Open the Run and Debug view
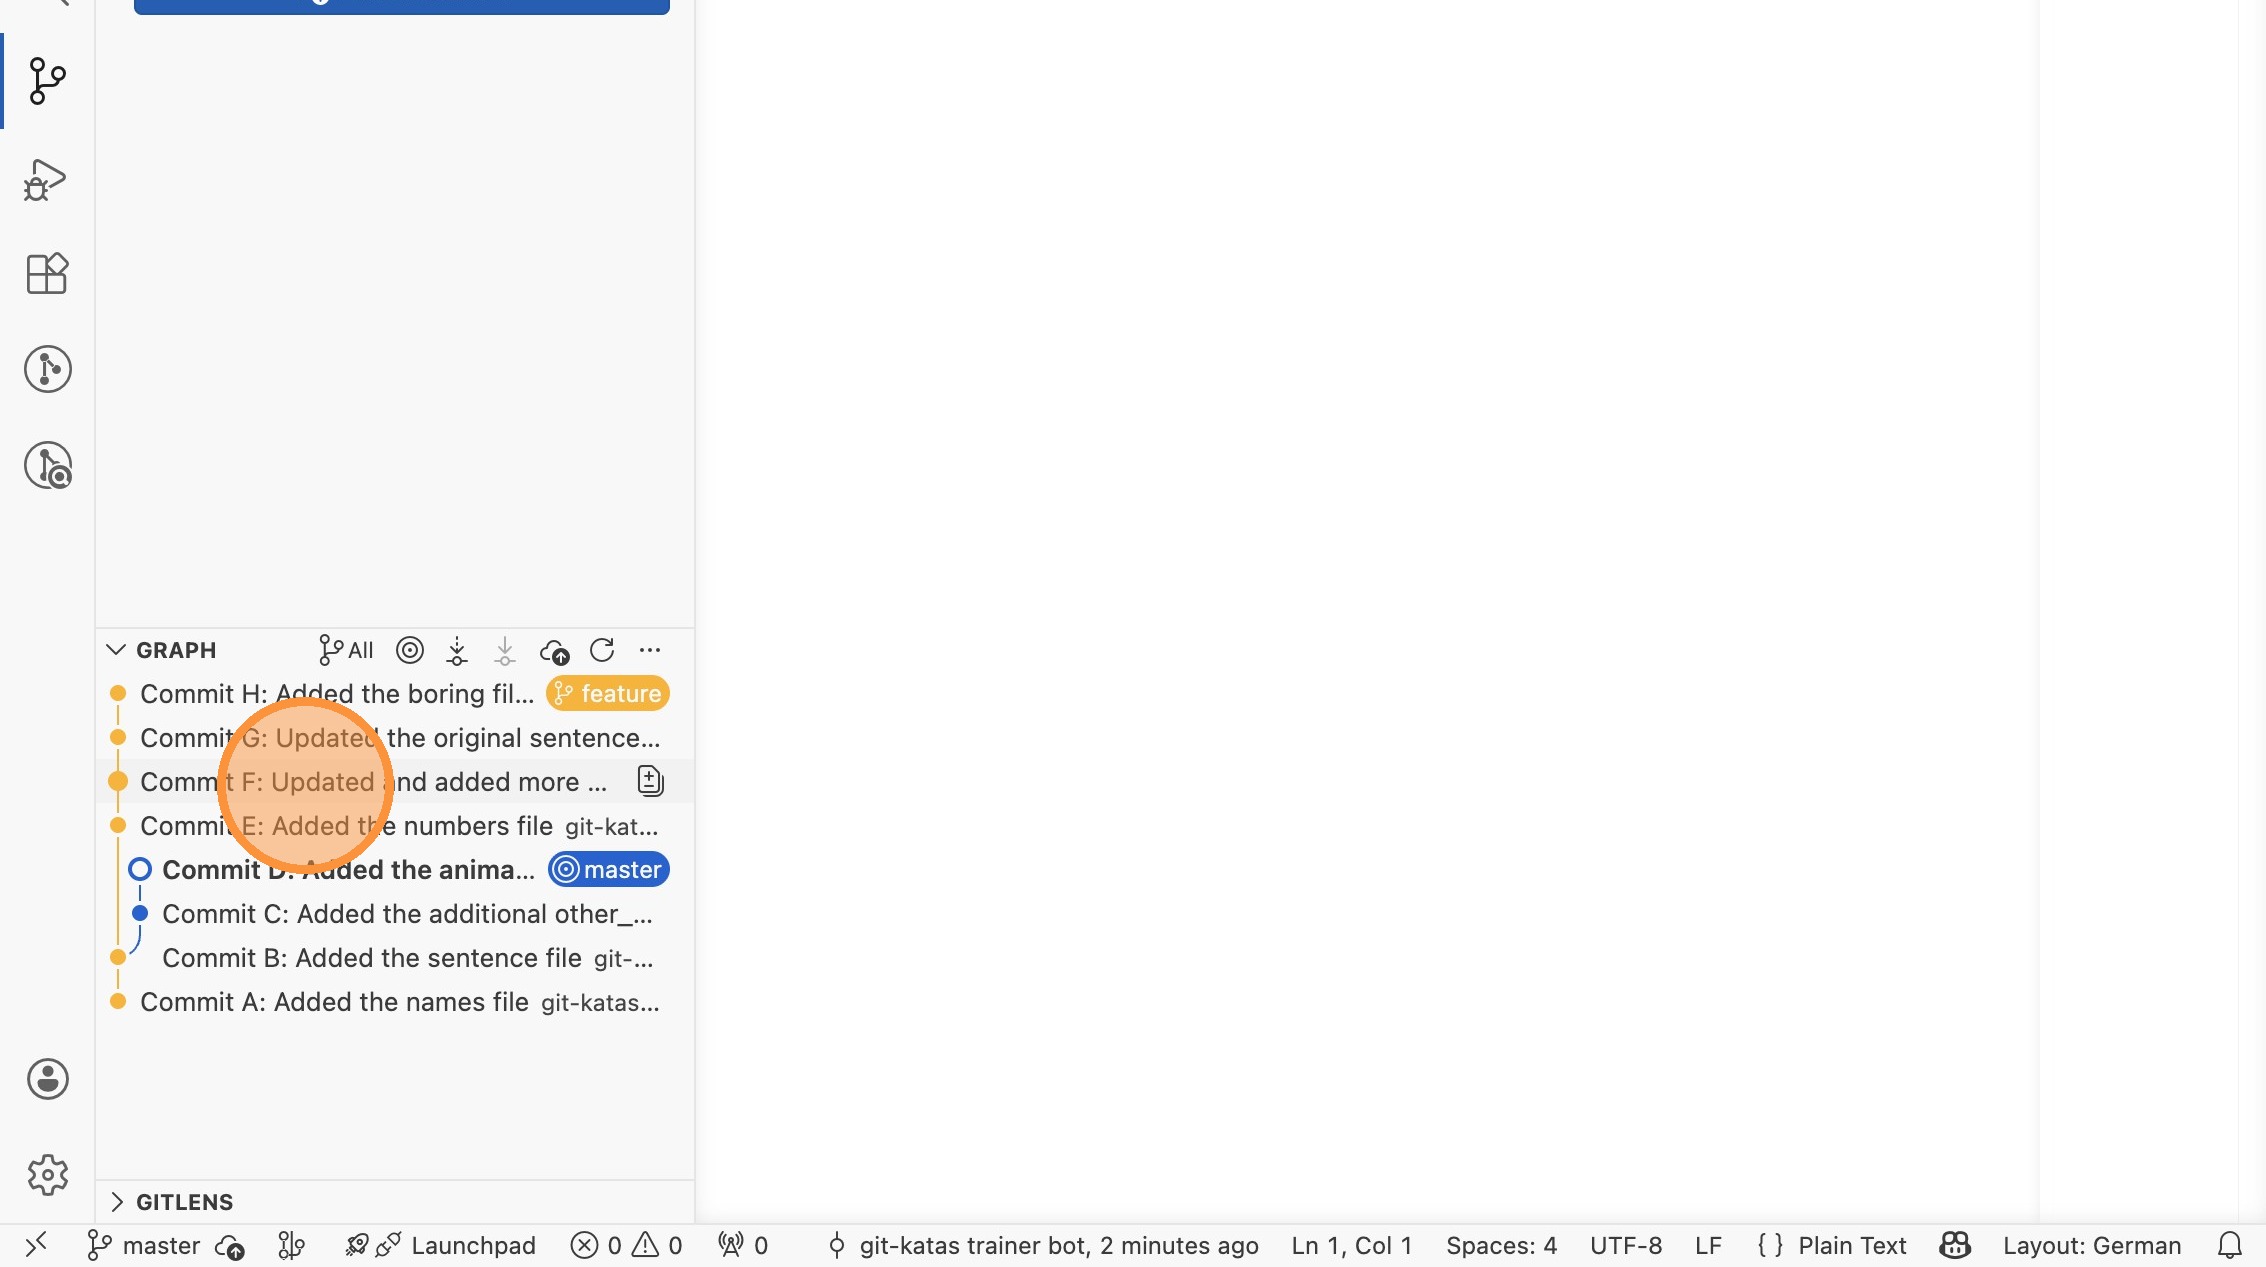The width and height of the screenshot is (2266, 1267). click(x=47, y=180)
